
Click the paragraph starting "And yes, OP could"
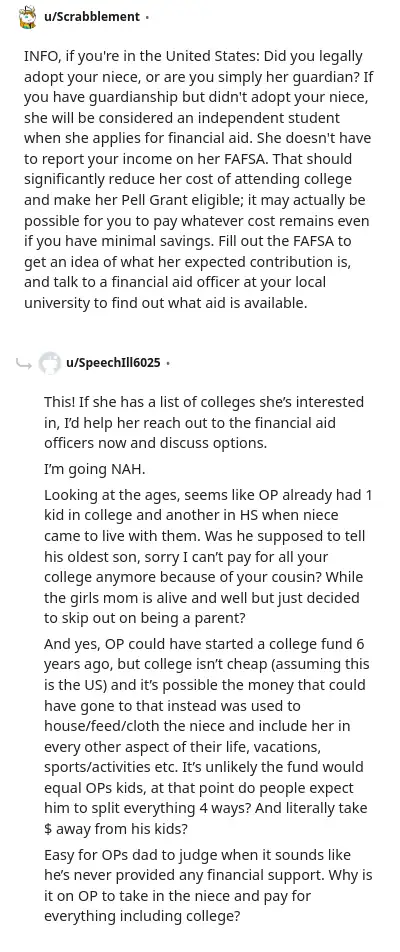click(206, 736)
